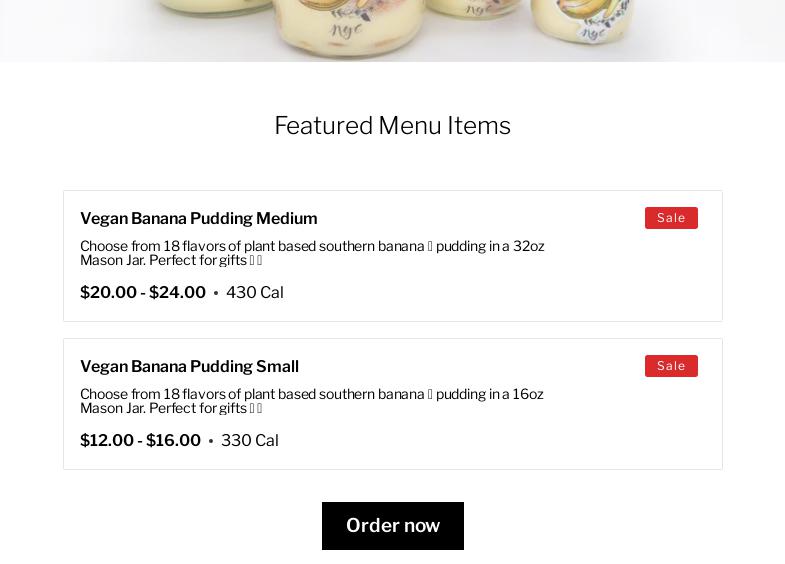Click gift emoji glyphs in Medium description
785x564 pixels.
(x=256, y=261)
